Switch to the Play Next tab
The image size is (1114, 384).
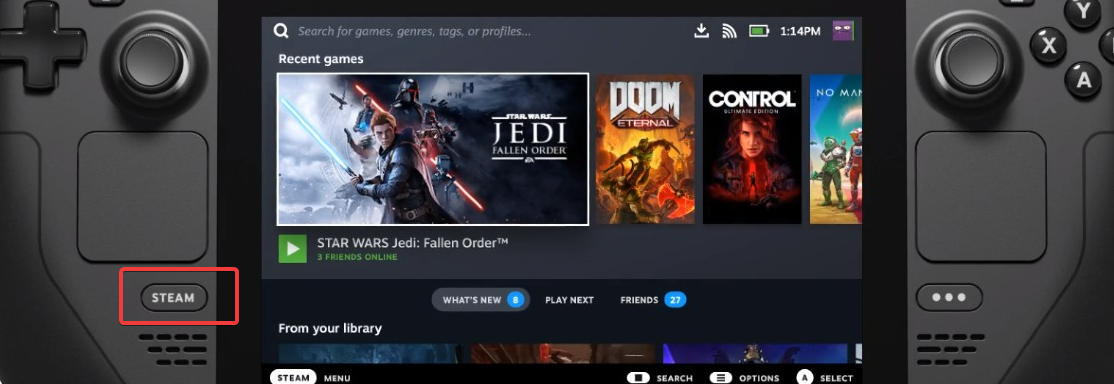[x=569, y=300]
